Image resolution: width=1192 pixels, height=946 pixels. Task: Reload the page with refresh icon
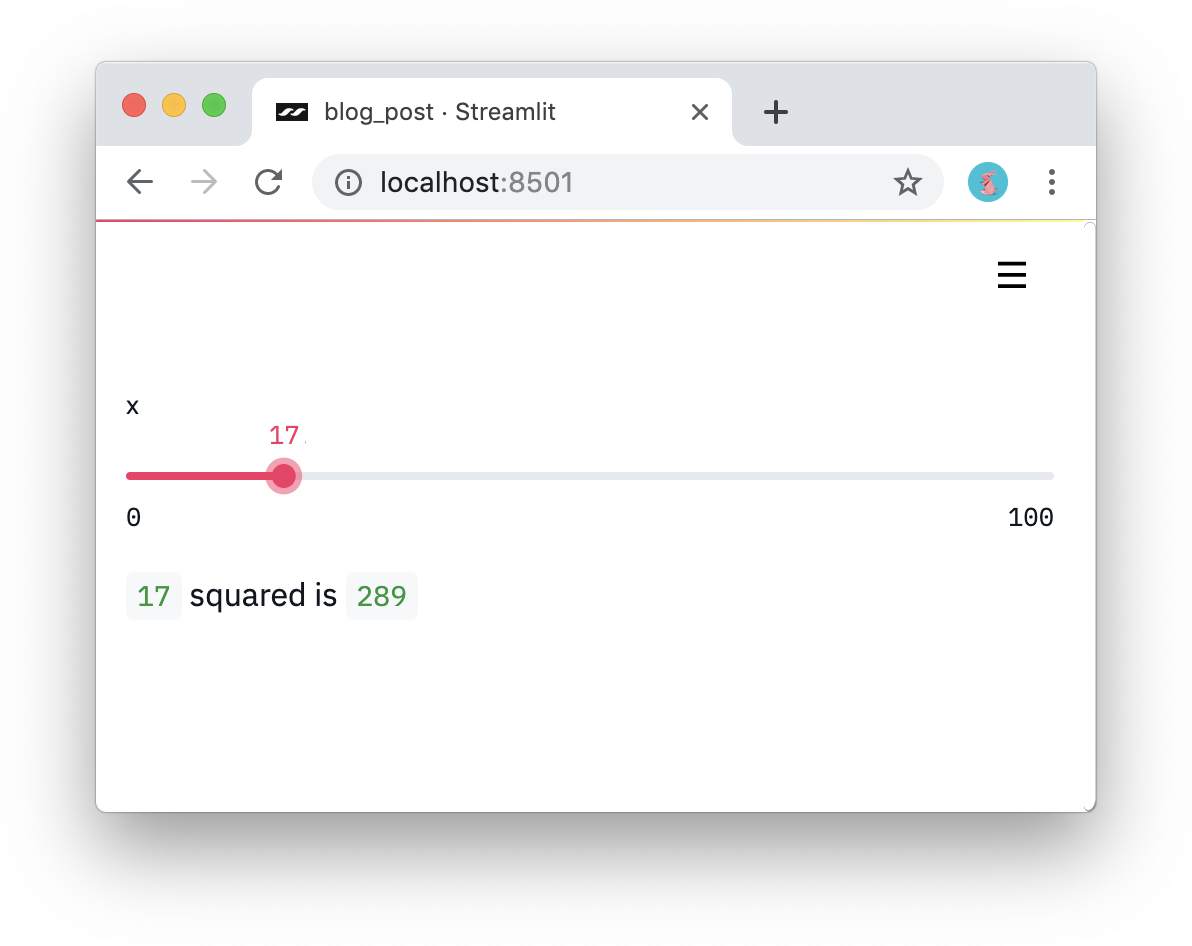tap(268, 182)
